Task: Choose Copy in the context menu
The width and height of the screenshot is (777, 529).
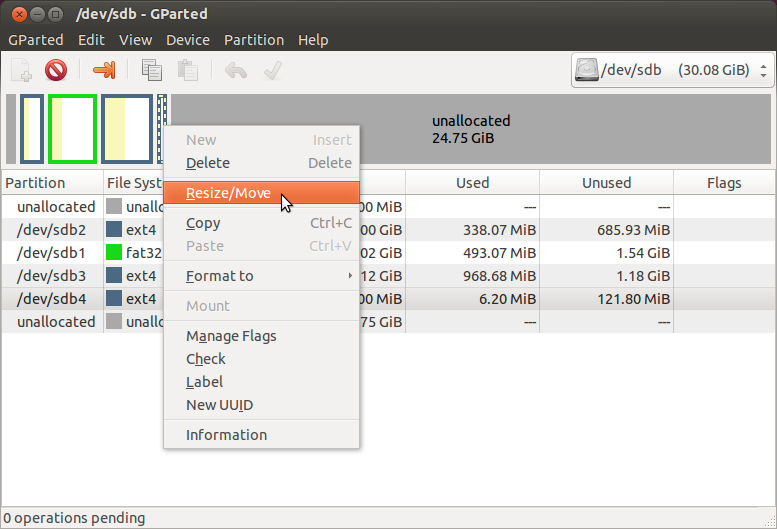Action: click(x=261, y=223)
